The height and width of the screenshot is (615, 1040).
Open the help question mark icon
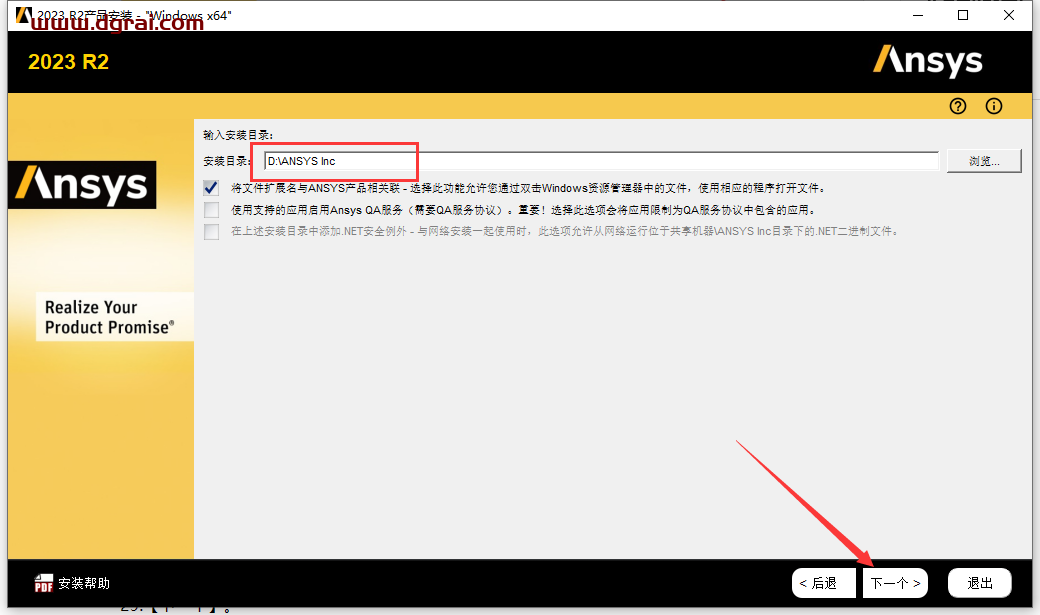coord(958,106)
